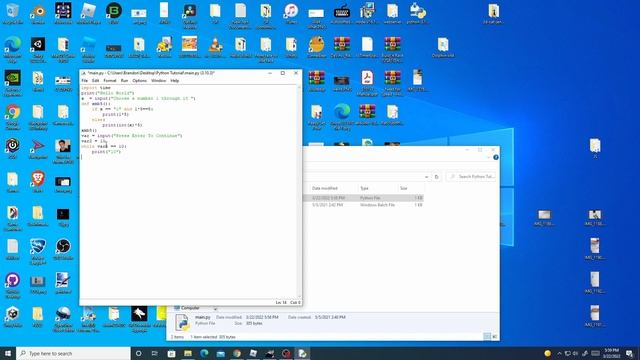Select the Unity Hub desktop shortcut
Screen dimensions: 640x360
tap(38, 48)
